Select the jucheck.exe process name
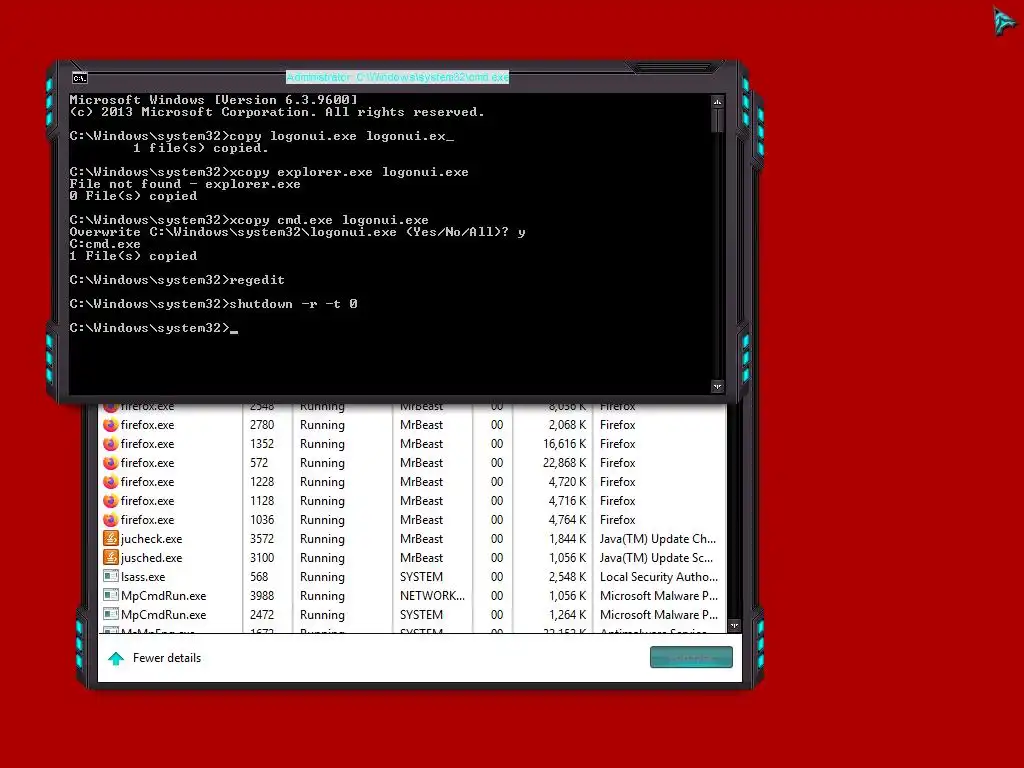Screen dimensions: 1024x768 tap(152, 539)
